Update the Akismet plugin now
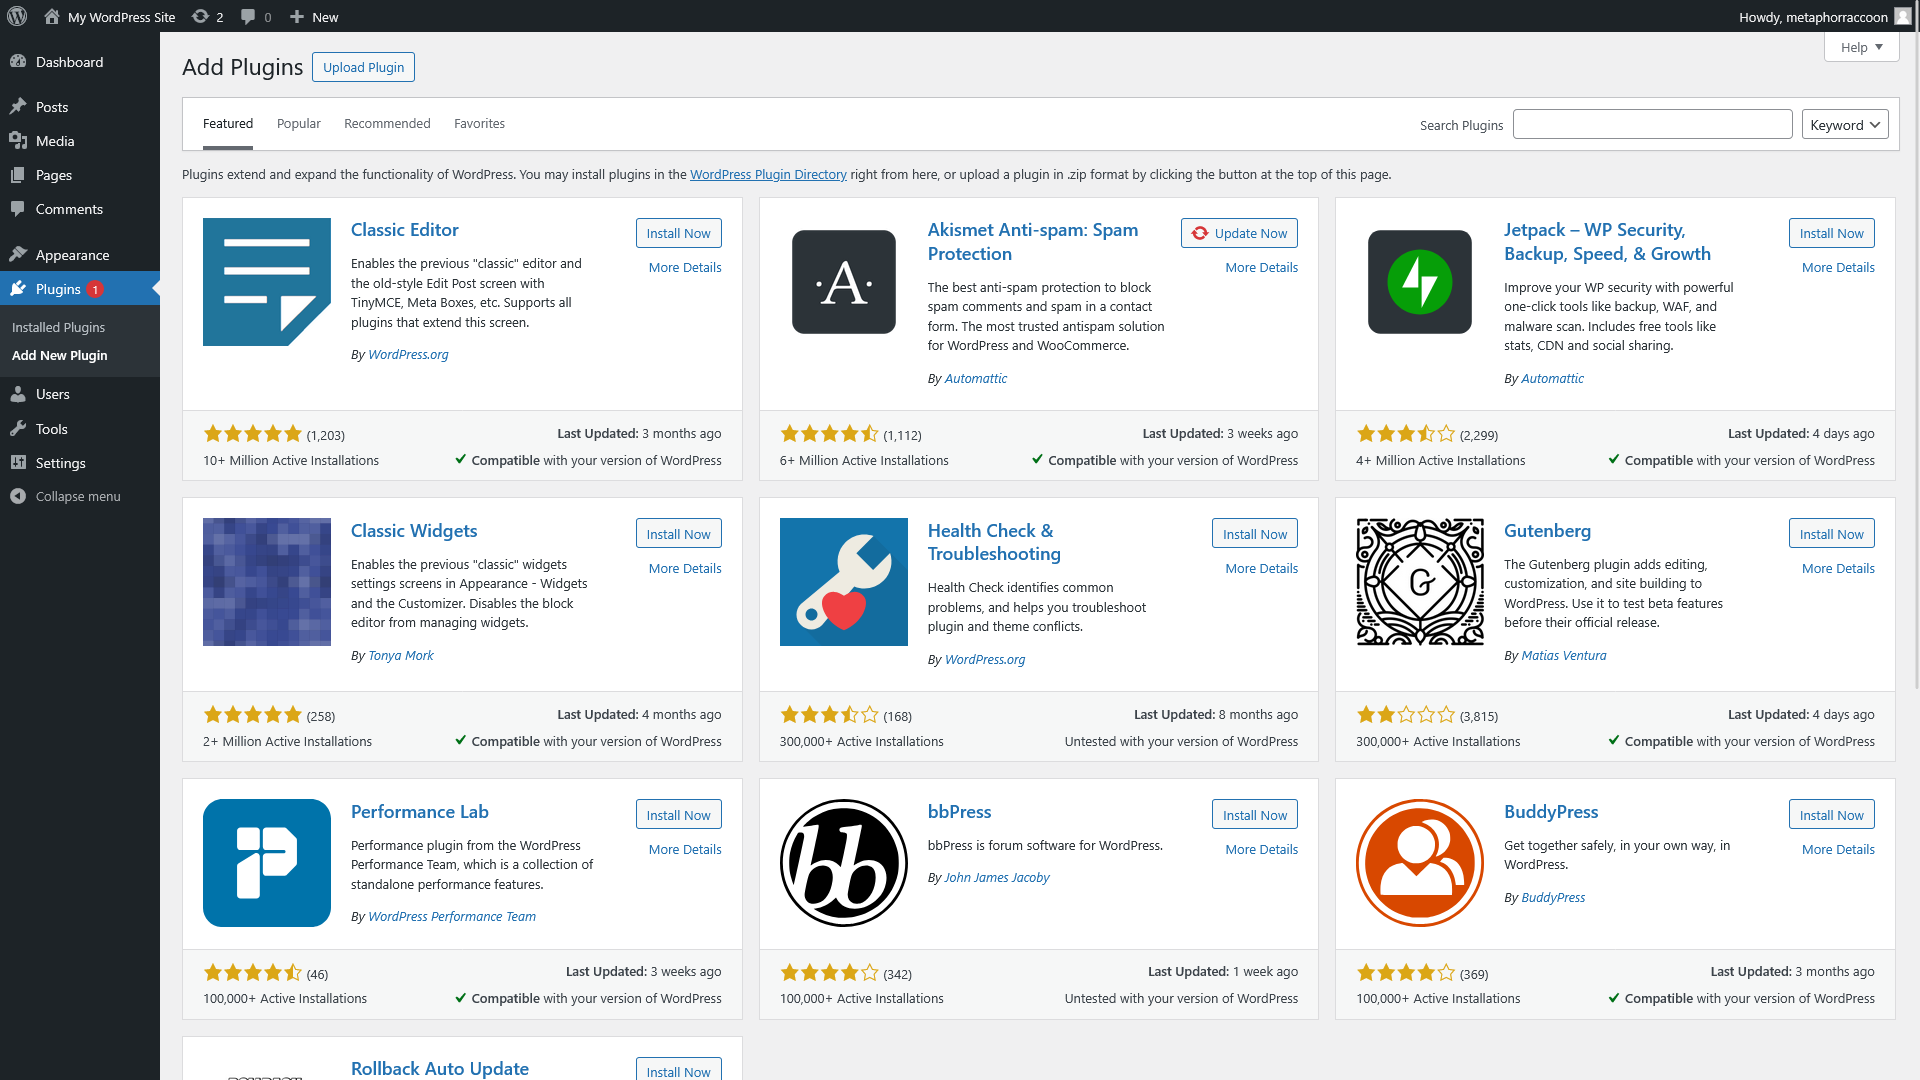Screen dimensions: 1920x1080 [1239, 233]
